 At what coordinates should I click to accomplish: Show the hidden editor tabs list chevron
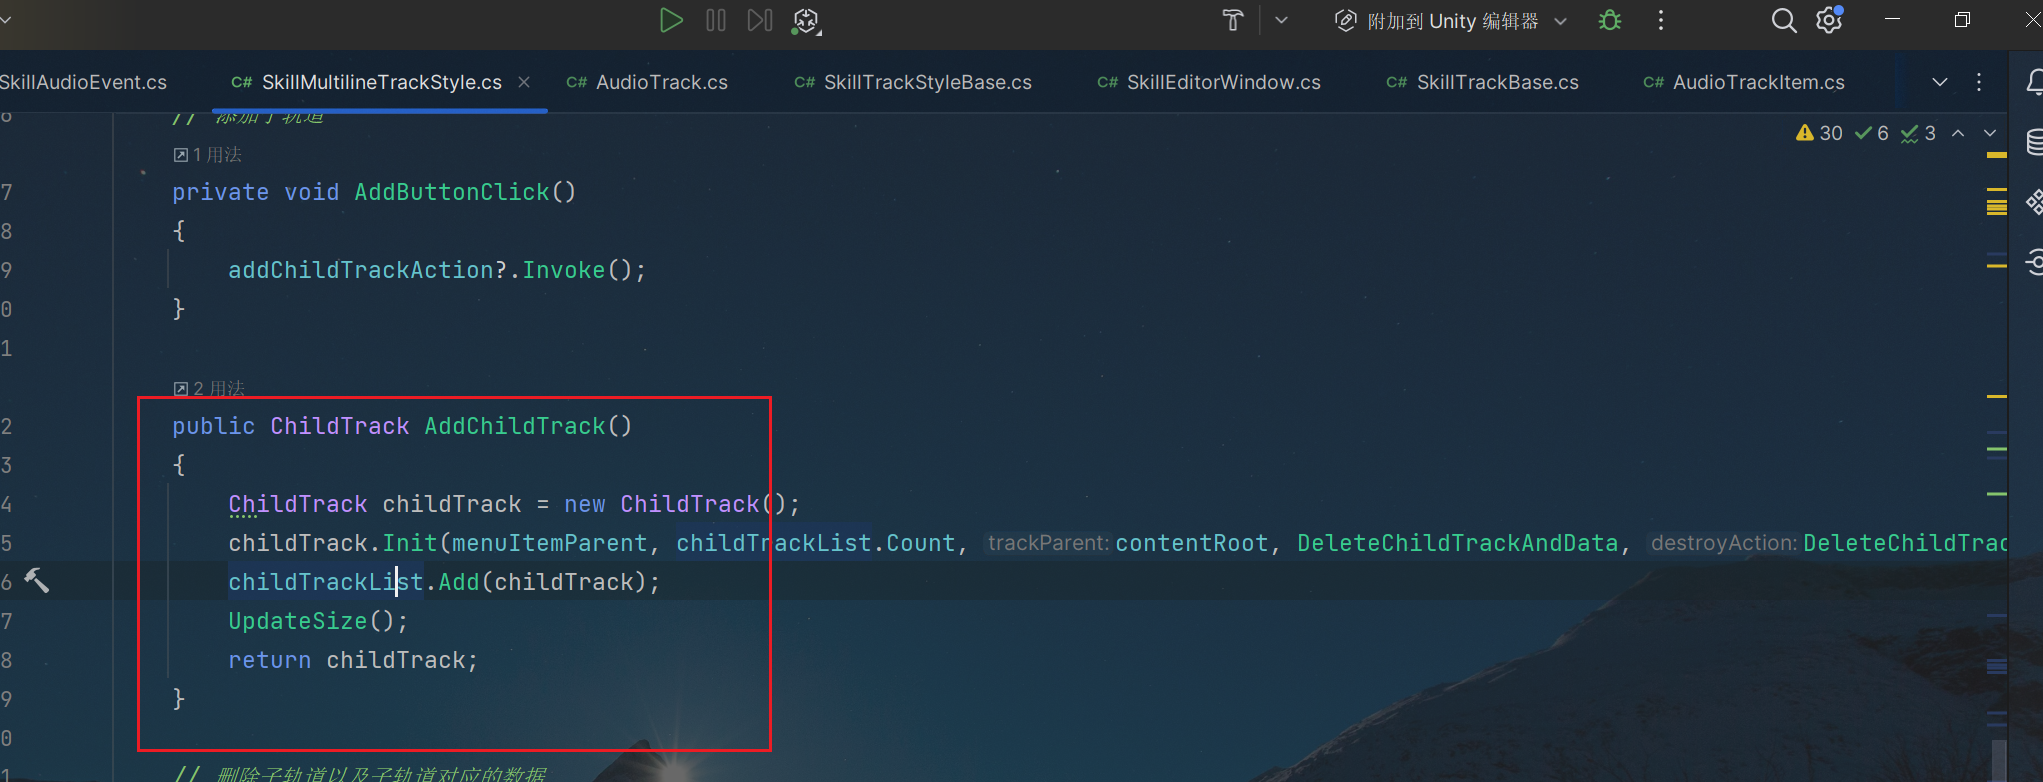coord(1940,82)
